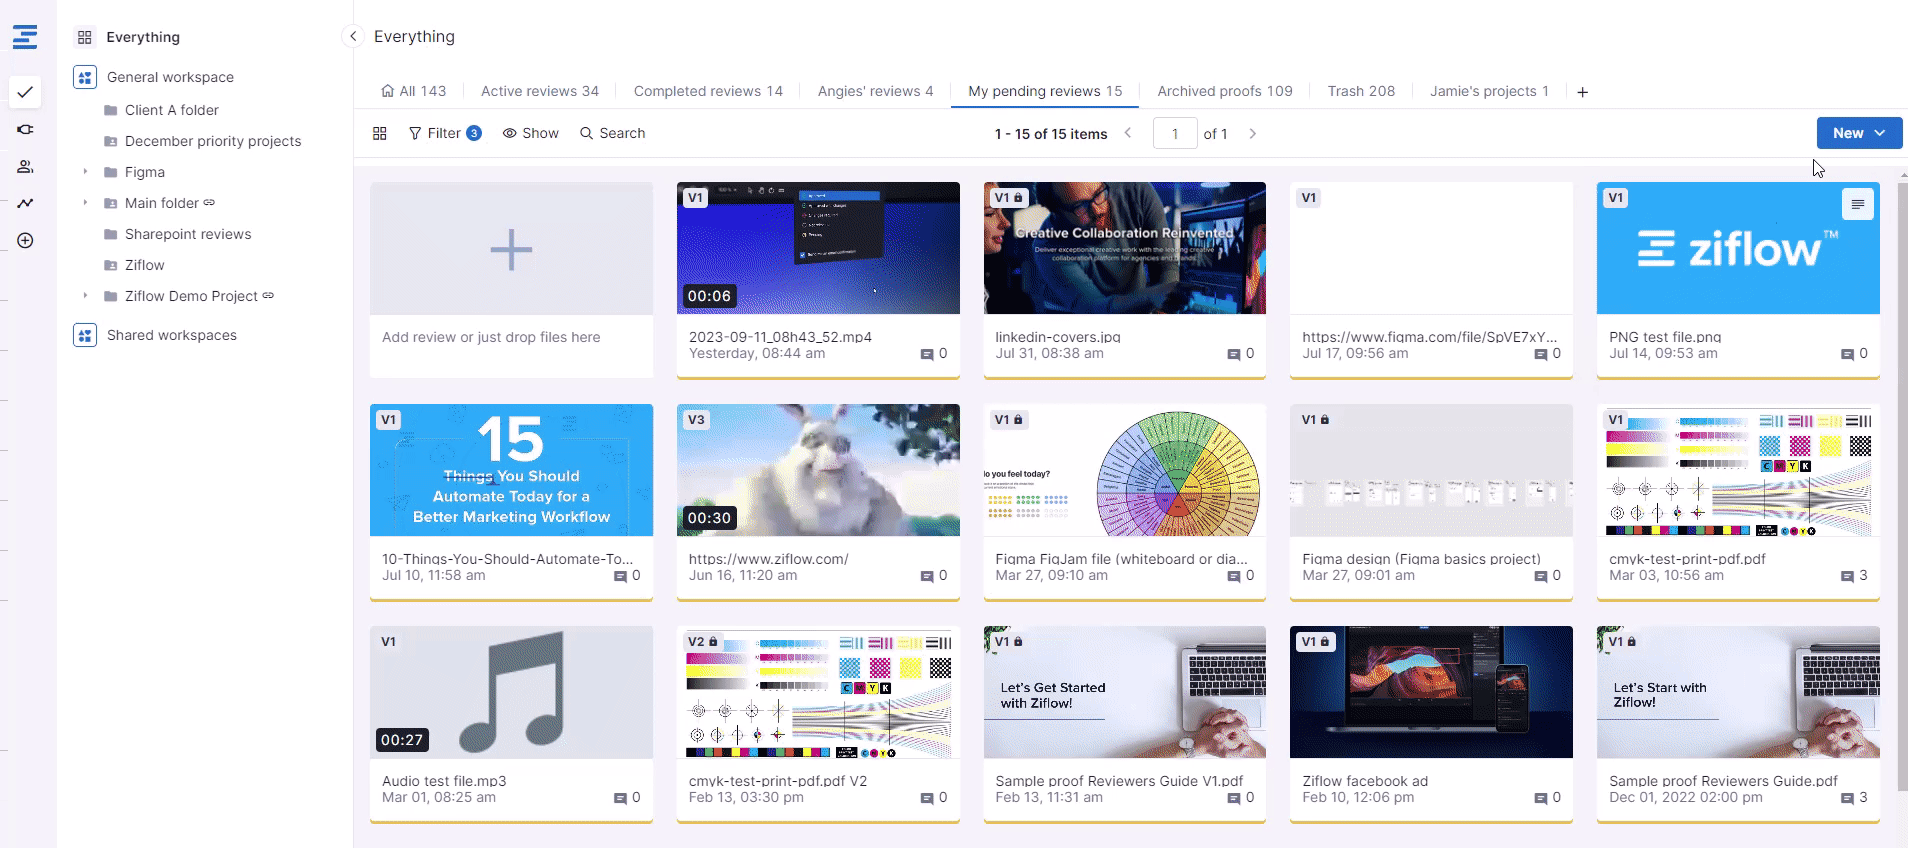
Task: Edit the page number field
Action: (x=1175, y=133)
